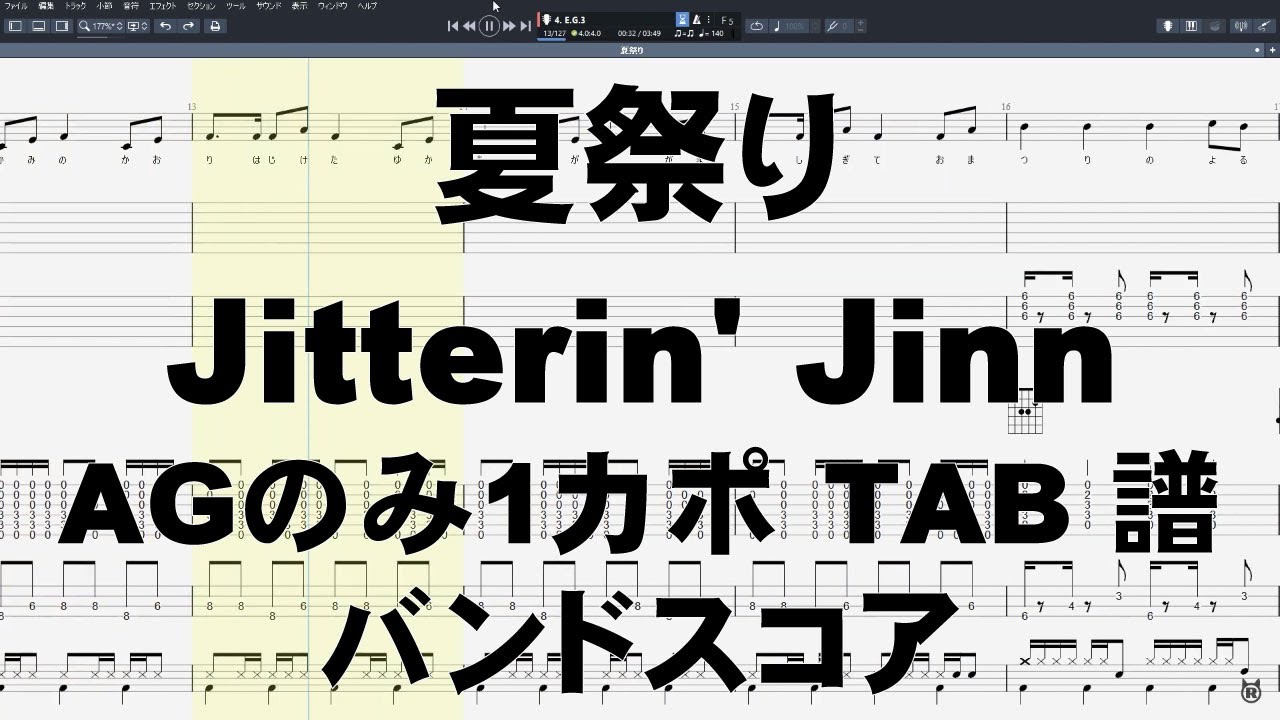The image size is (1280, 720).
Task: Open the ファイル menu
Action: (x=17, y=6)
